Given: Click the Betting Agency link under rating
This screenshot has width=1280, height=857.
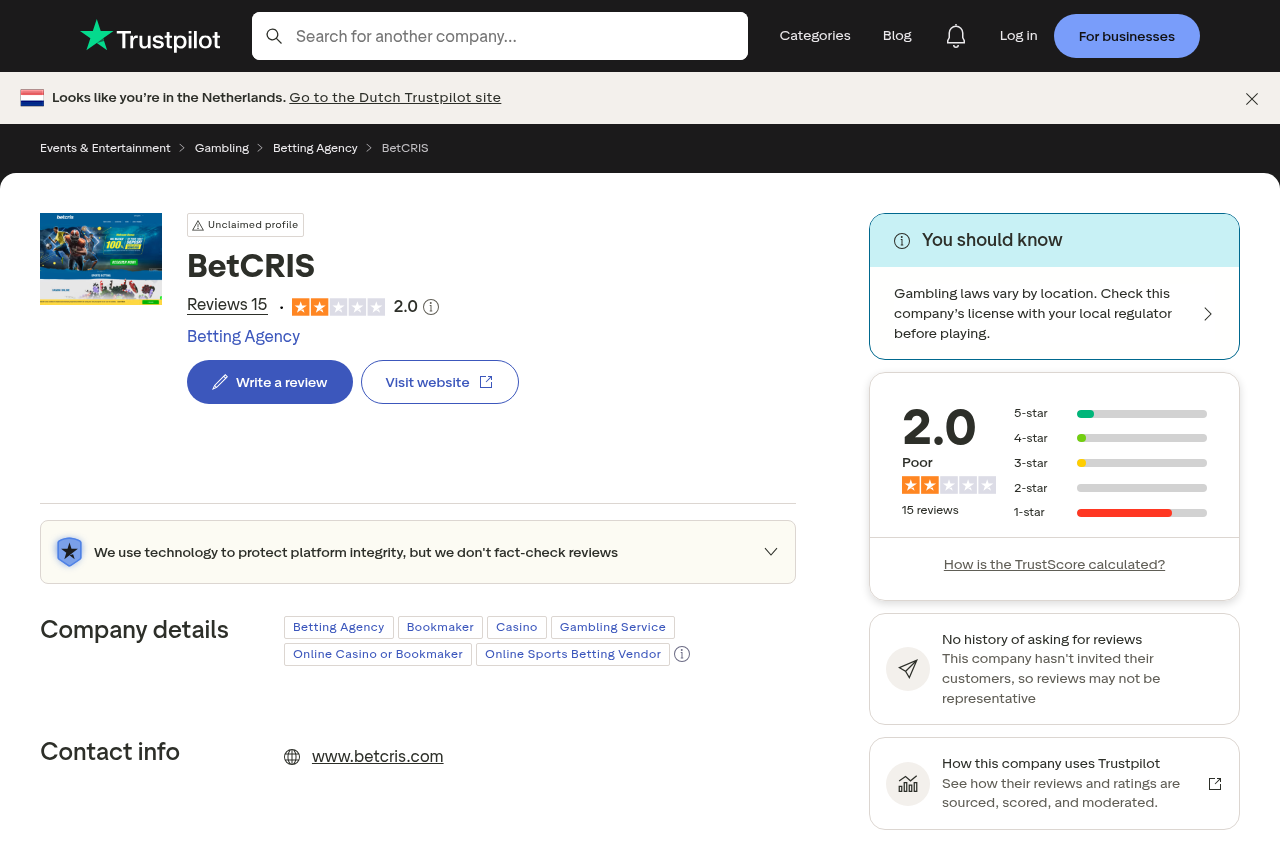Looking at the screenshot, I should click(243, 336).
